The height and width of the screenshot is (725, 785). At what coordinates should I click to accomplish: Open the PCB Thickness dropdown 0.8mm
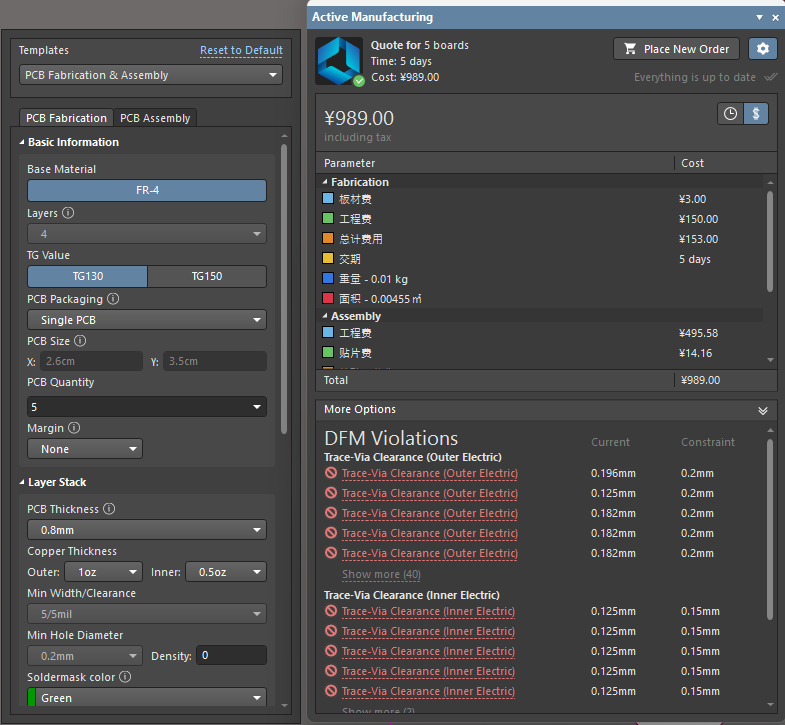click(x=147, y=530)
